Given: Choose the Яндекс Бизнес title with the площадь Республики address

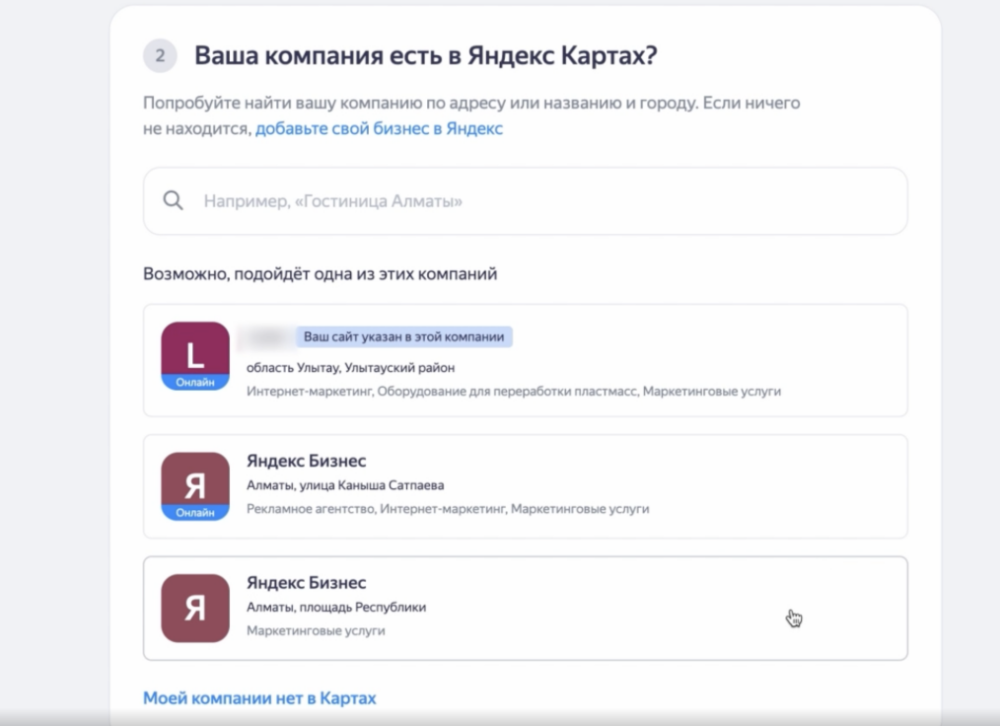Looking at the screenshot, I should click(306, 582).
